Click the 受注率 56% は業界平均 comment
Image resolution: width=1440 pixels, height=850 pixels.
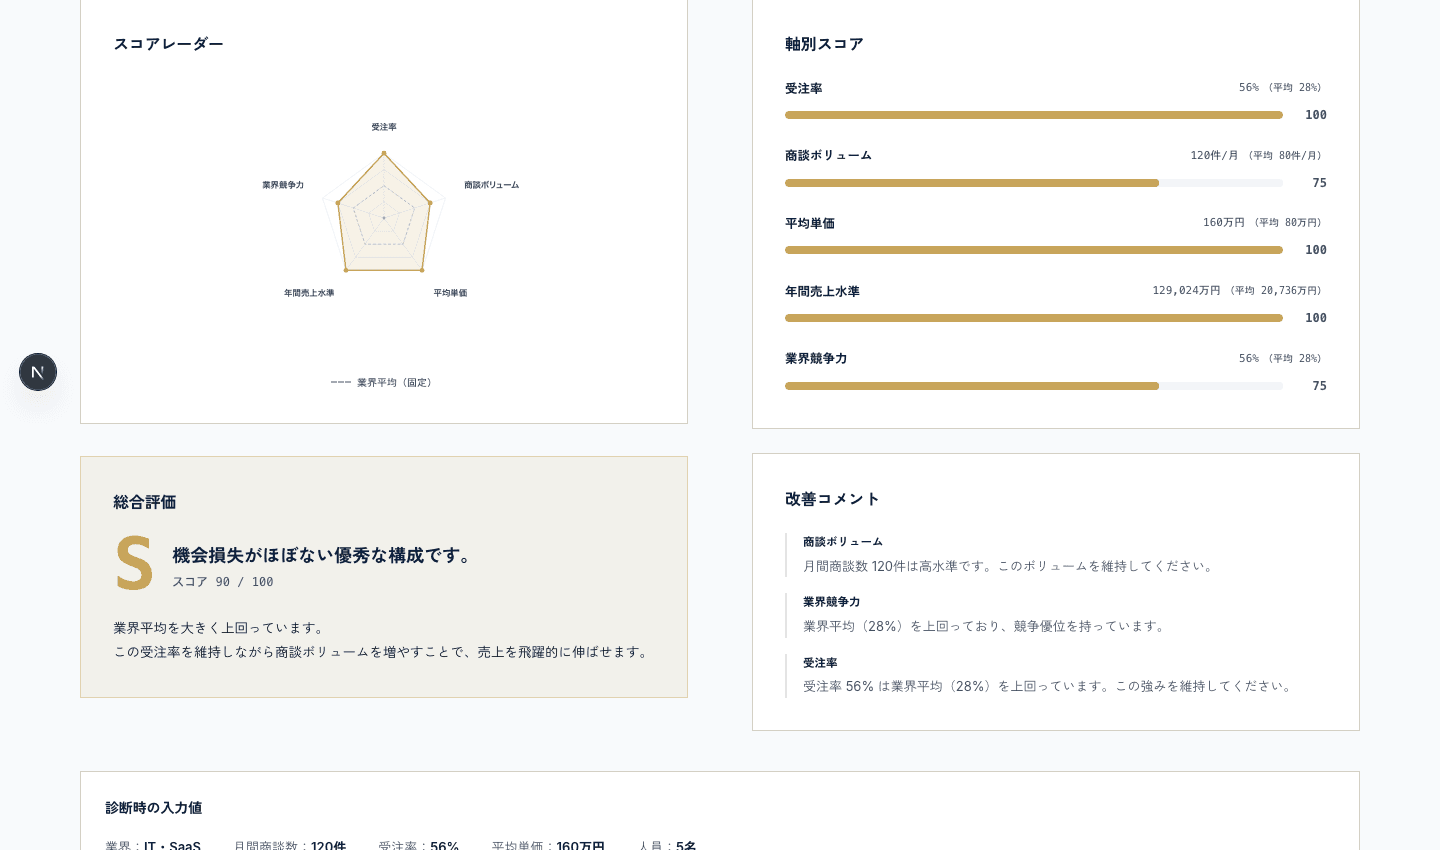tap(1049, 686)
